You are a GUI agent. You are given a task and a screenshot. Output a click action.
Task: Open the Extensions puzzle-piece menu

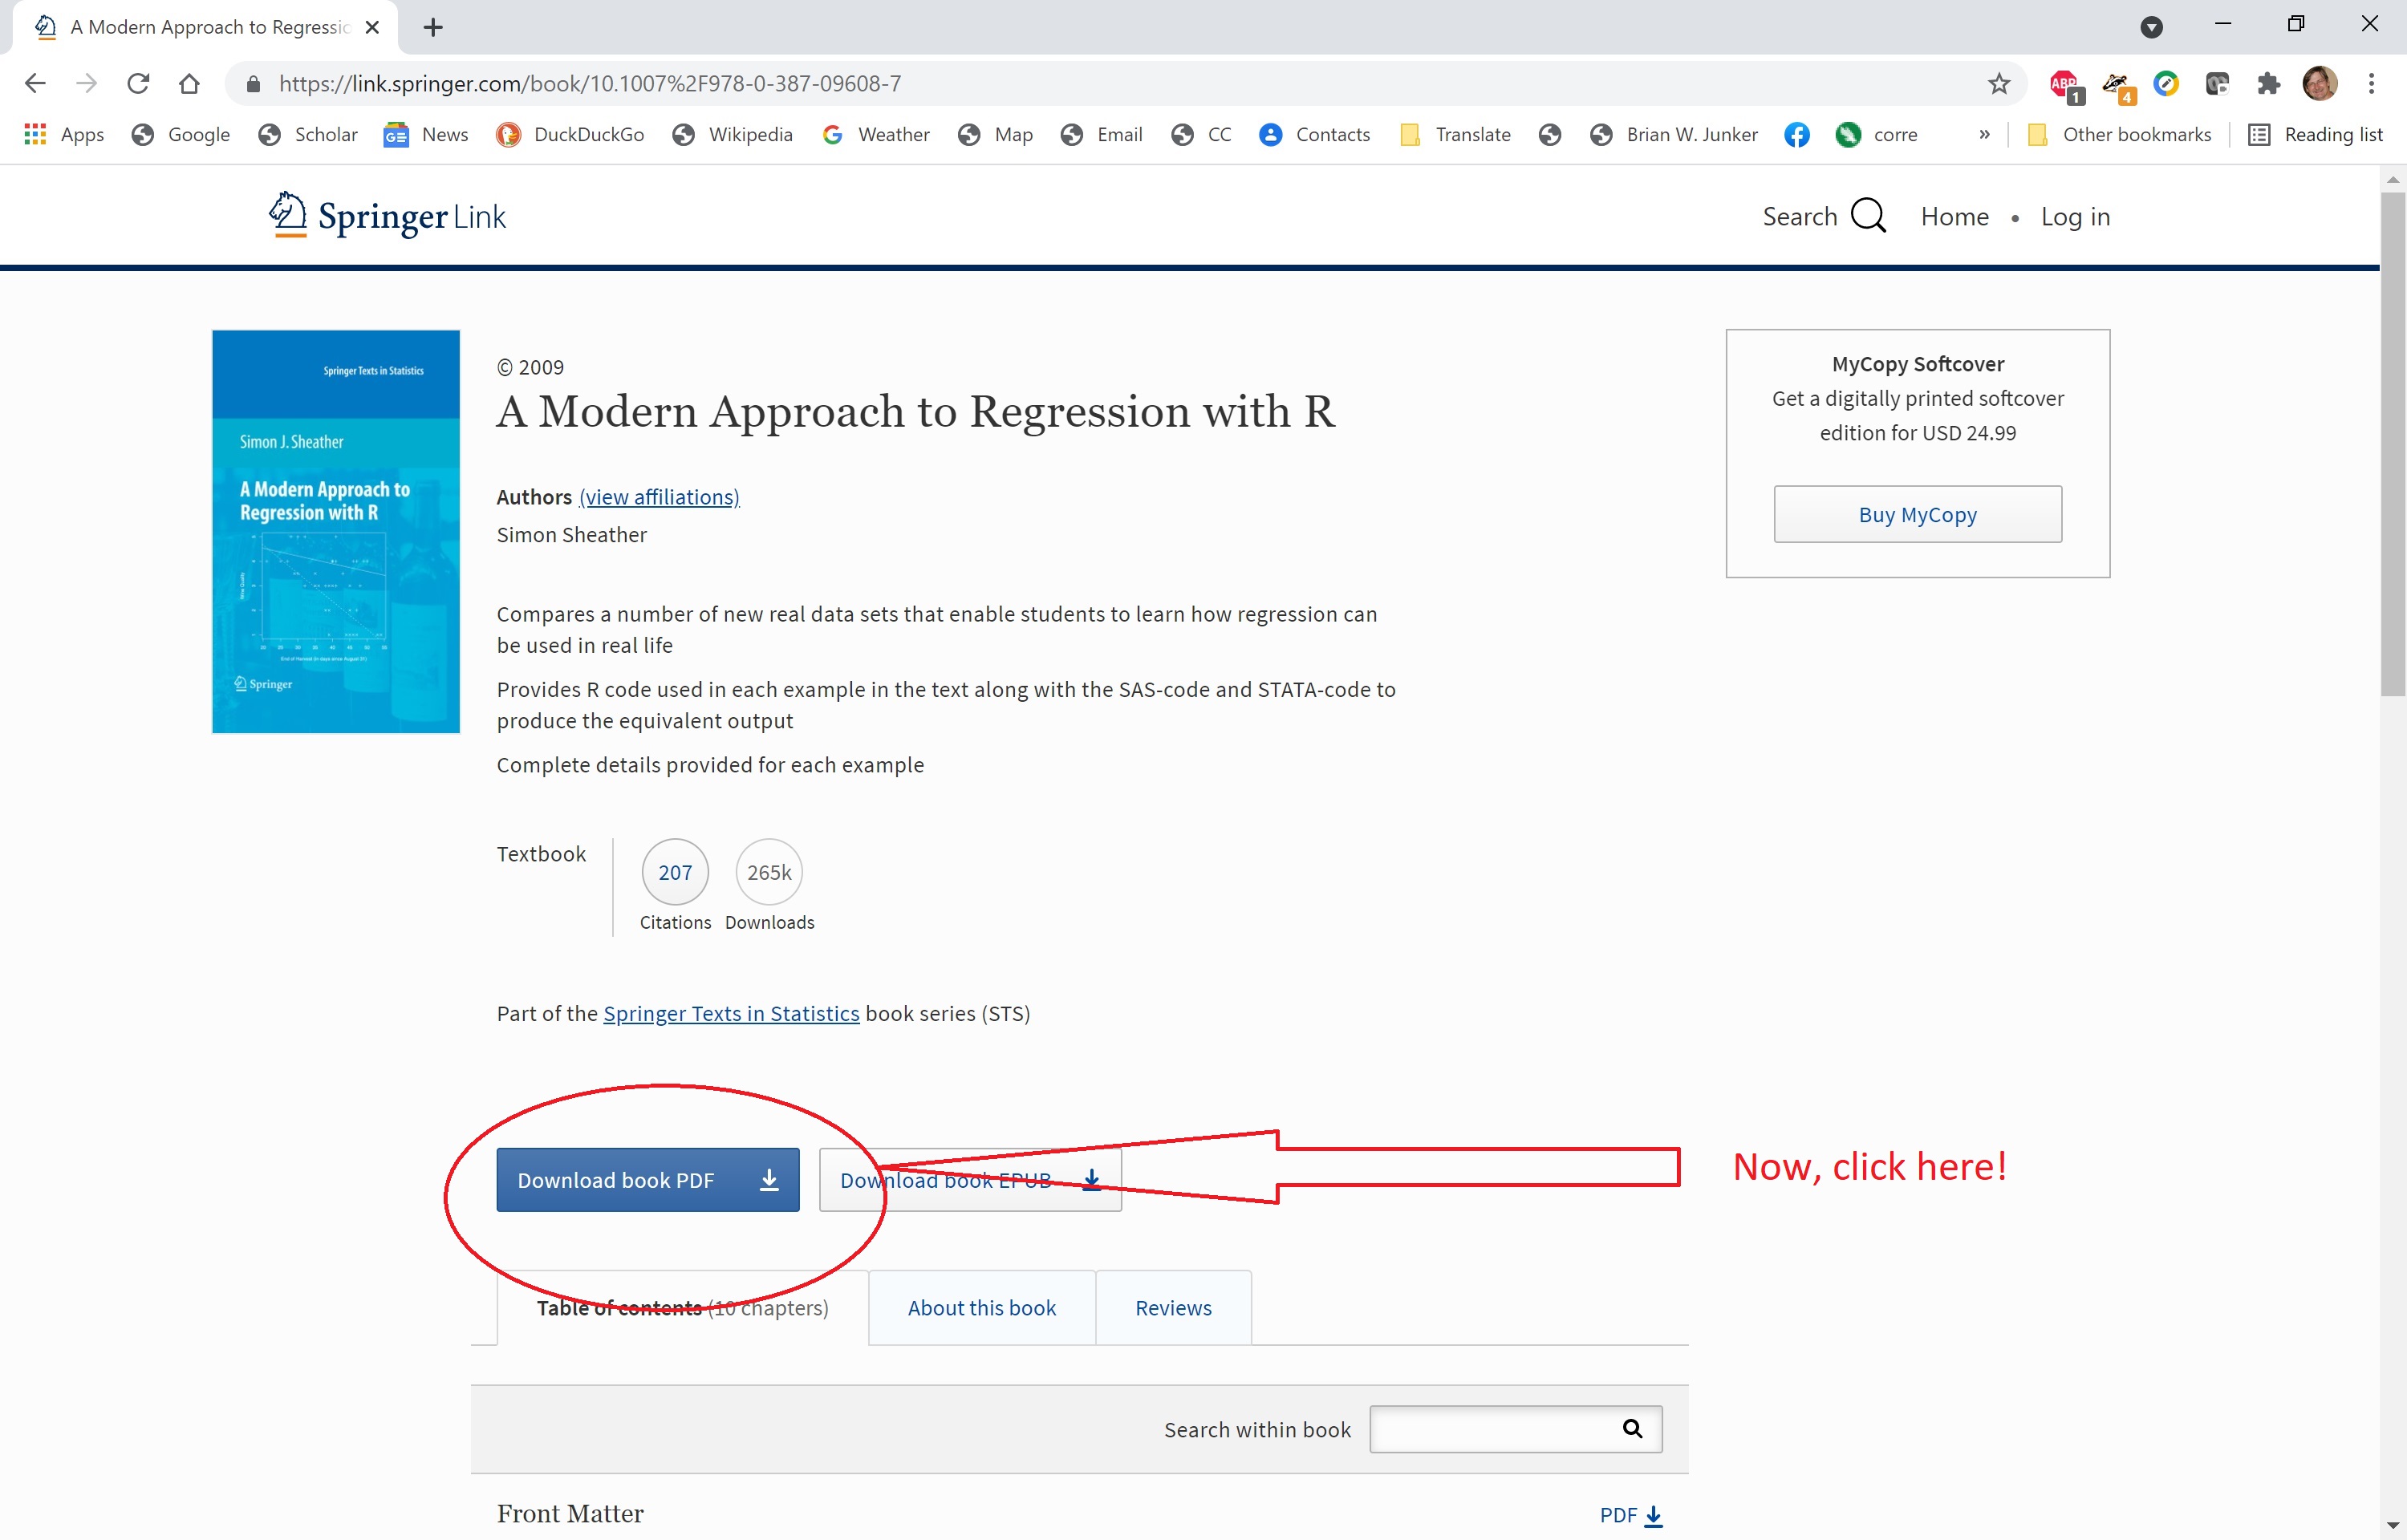click(2268, 83)
